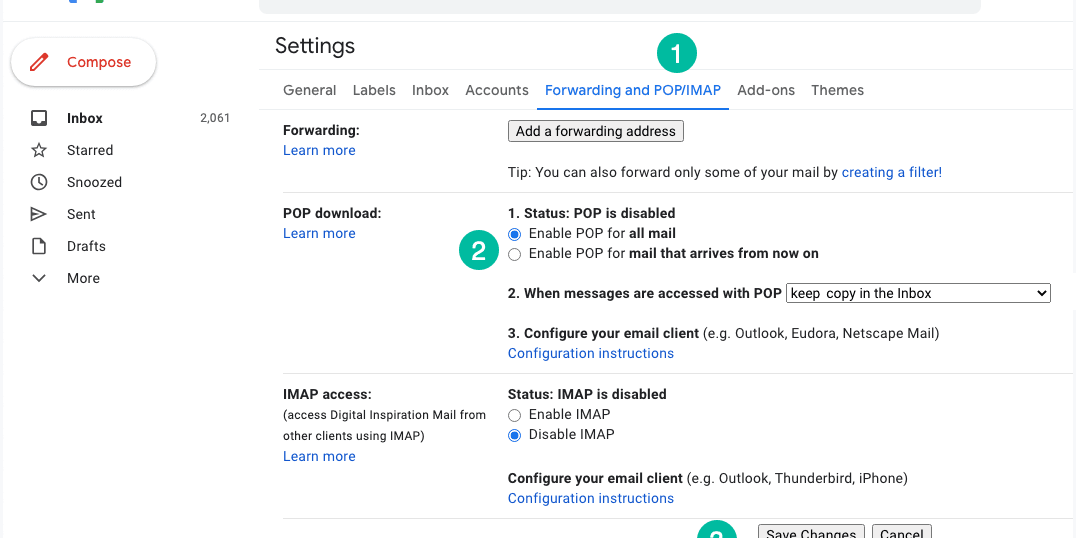Viewport: 1076px width, 538px height.
Task: Click Learn more under IMAP access
Action: coord(319,456)
